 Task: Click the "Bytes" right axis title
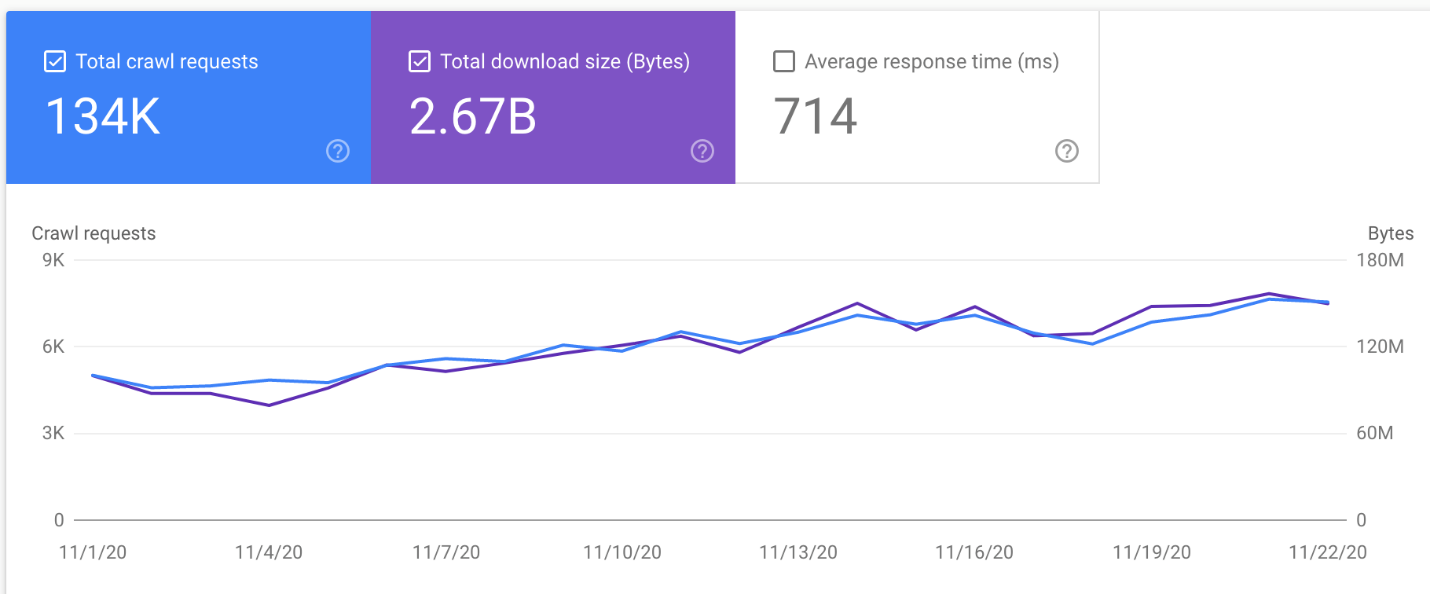pyautogui.click(x=1390, y=233)
